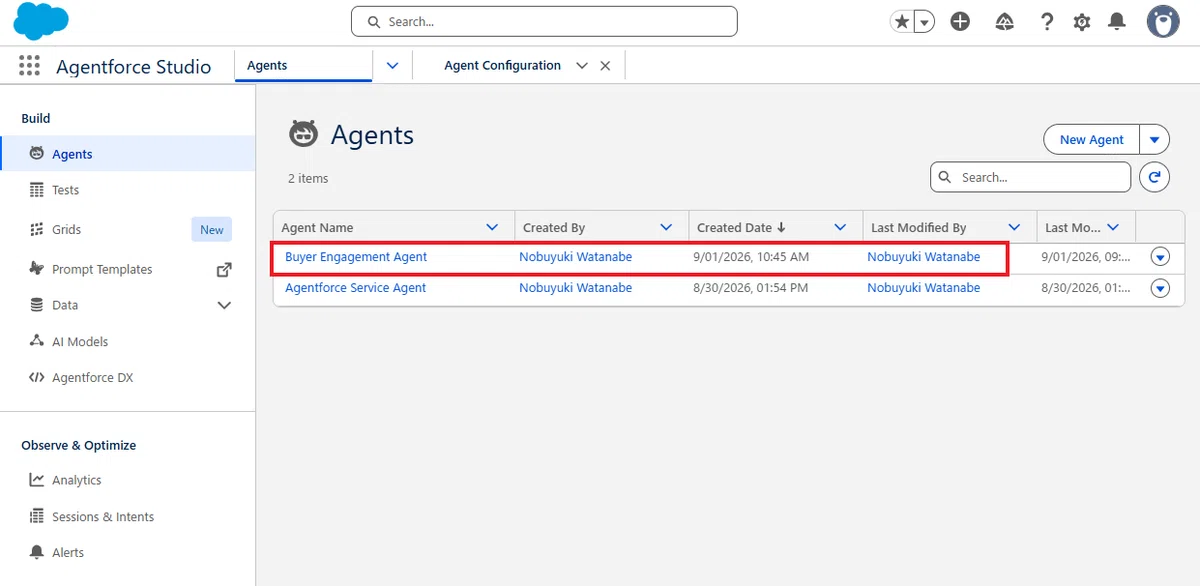This screenshot has height=586, width=1200.
Task: Open the Notifications bell icon
Action: (x=1117, y=22)
